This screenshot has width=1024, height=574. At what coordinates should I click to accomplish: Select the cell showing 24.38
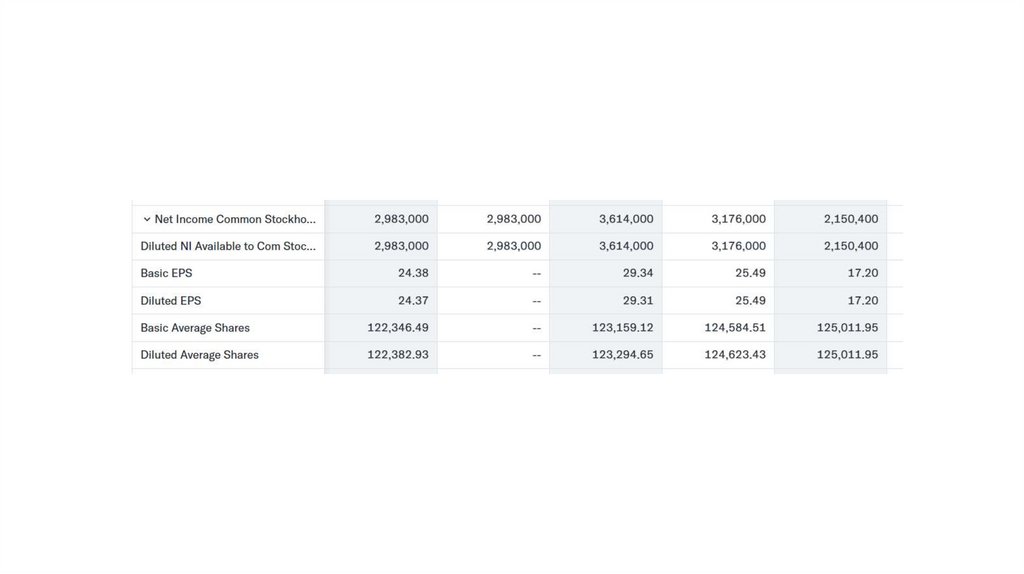pos(413,273)
